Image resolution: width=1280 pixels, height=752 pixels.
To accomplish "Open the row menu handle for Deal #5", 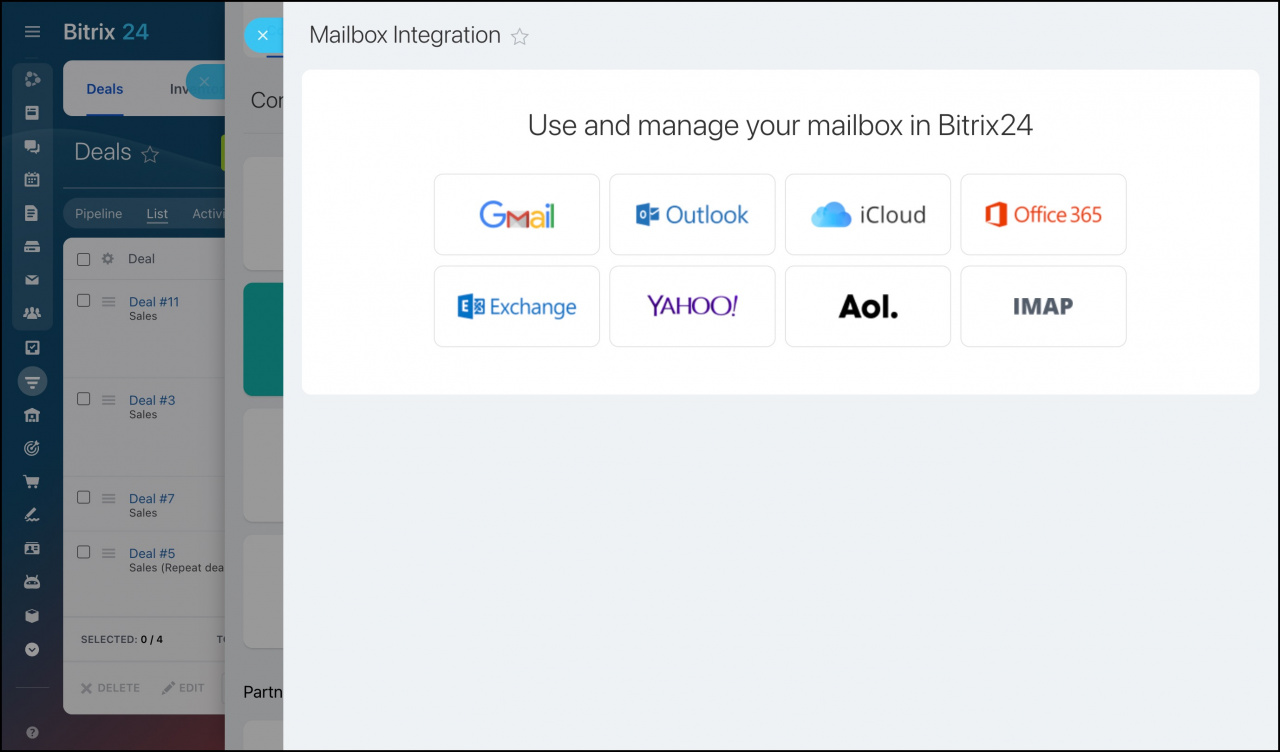I will [109, 552].
